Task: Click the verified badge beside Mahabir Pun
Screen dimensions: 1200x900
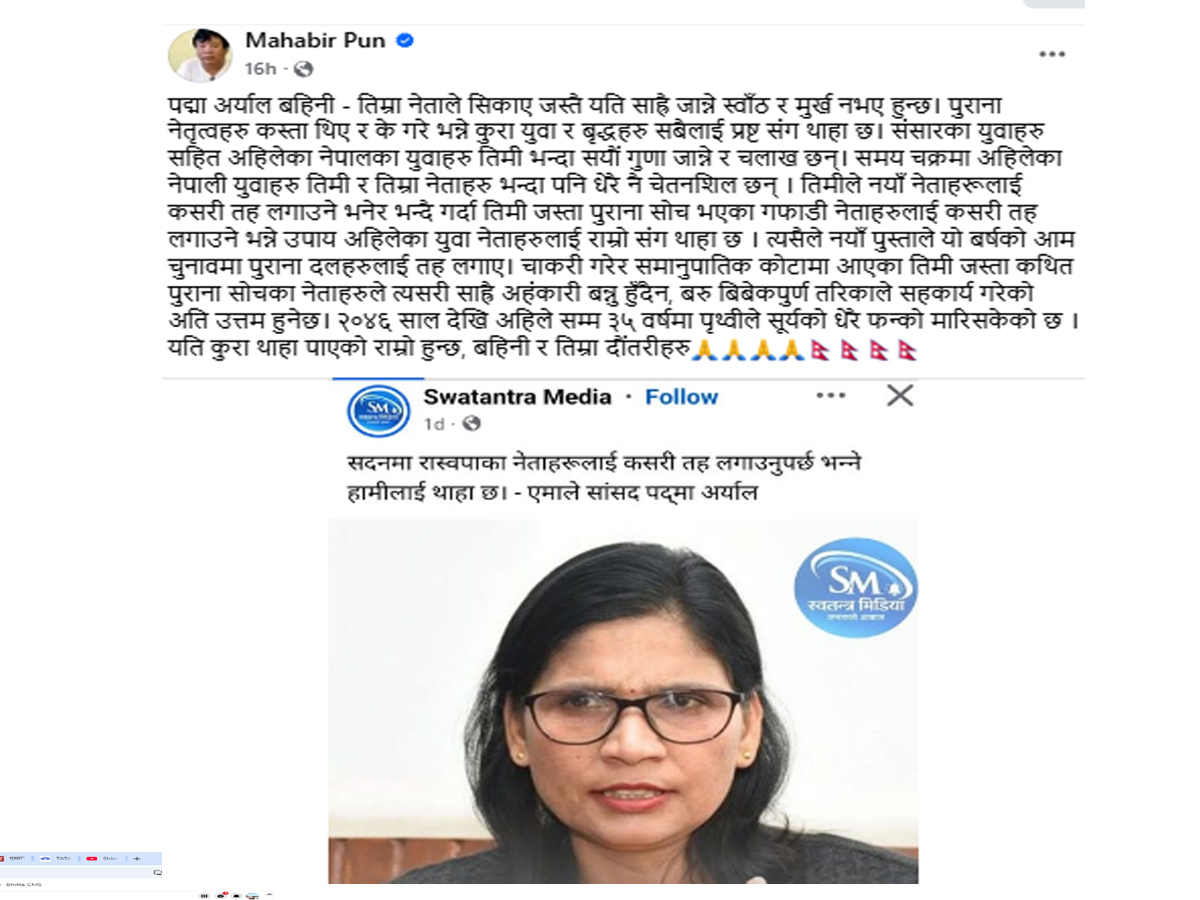Action: tap(405, 41)
